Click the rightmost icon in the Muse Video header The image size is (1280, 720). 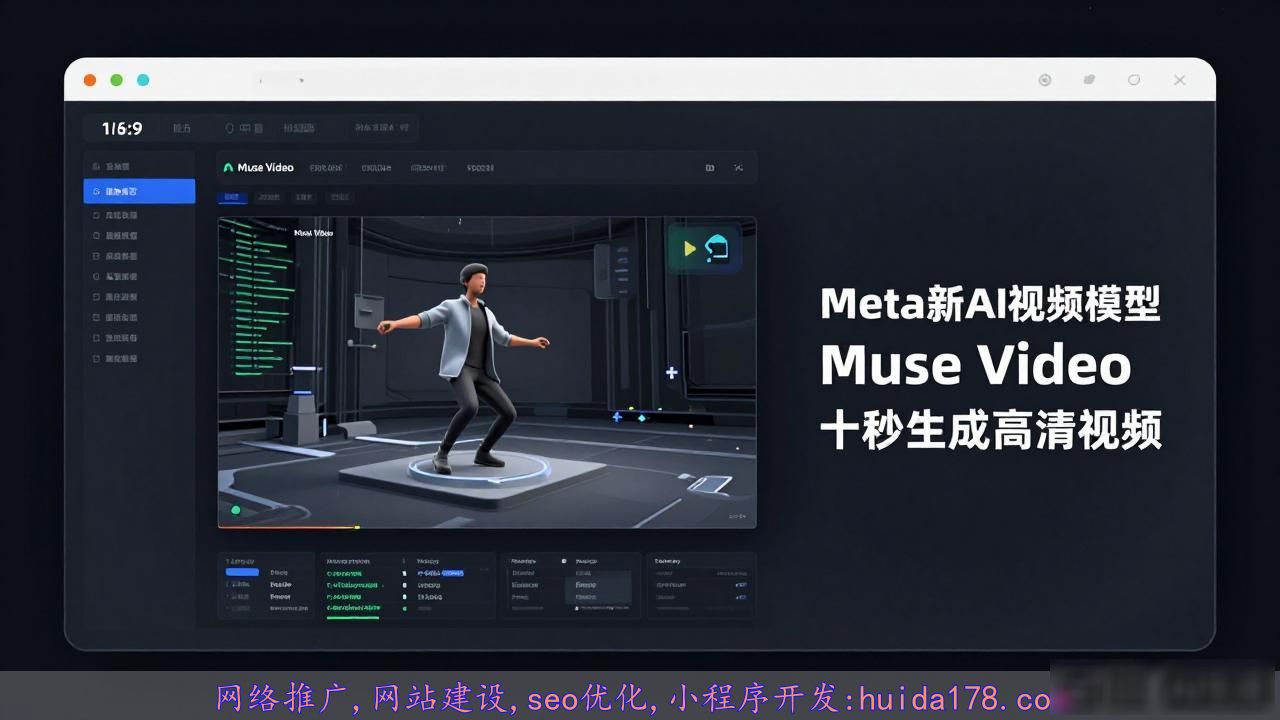[738, 168]
